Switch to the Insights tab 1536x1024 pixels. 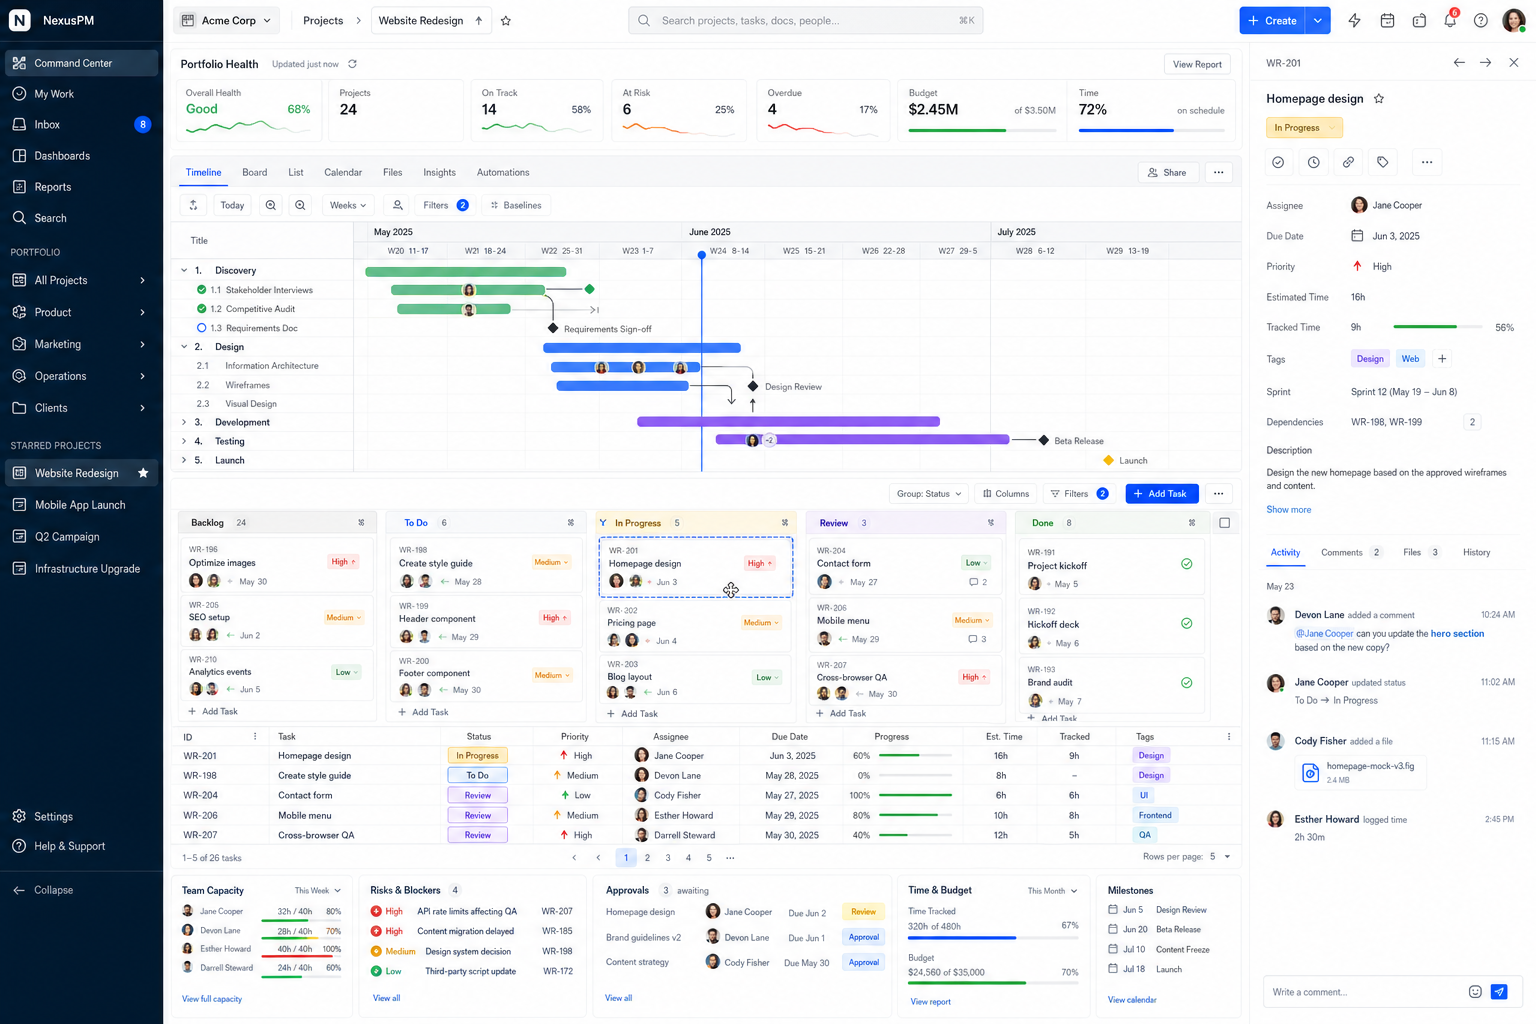click(439, 172)
